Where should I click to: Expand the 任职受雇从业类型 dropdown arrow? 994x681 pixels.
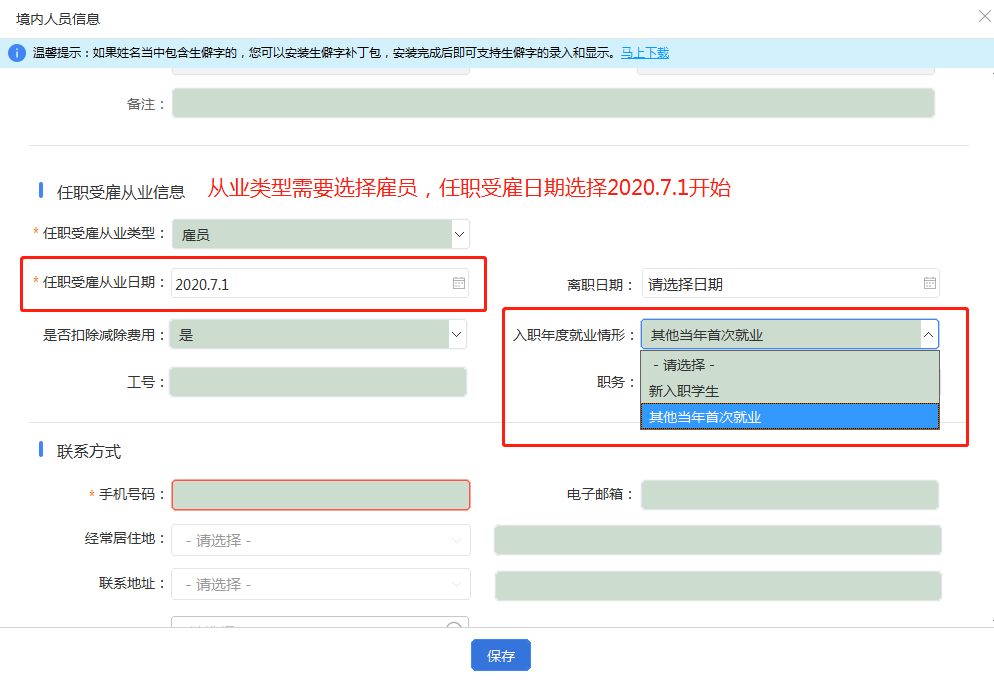(460, 234)
